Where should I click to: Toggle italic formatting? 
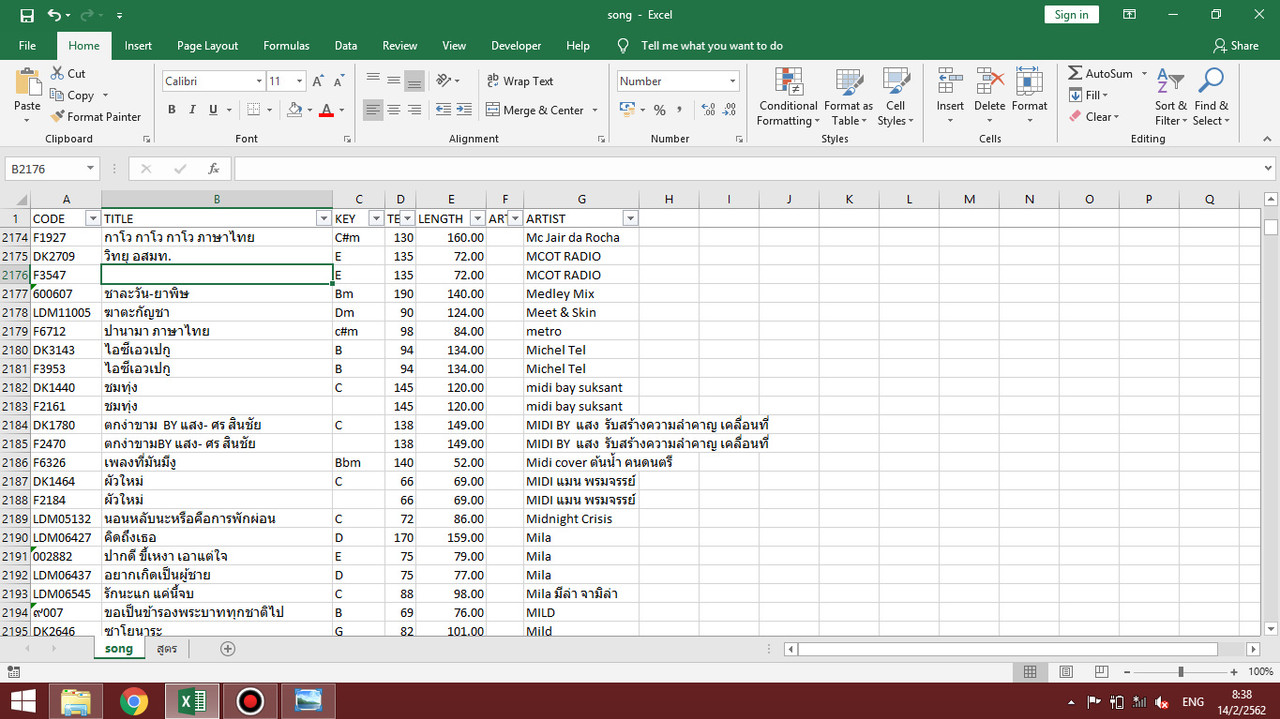click(x=191, y=110)
